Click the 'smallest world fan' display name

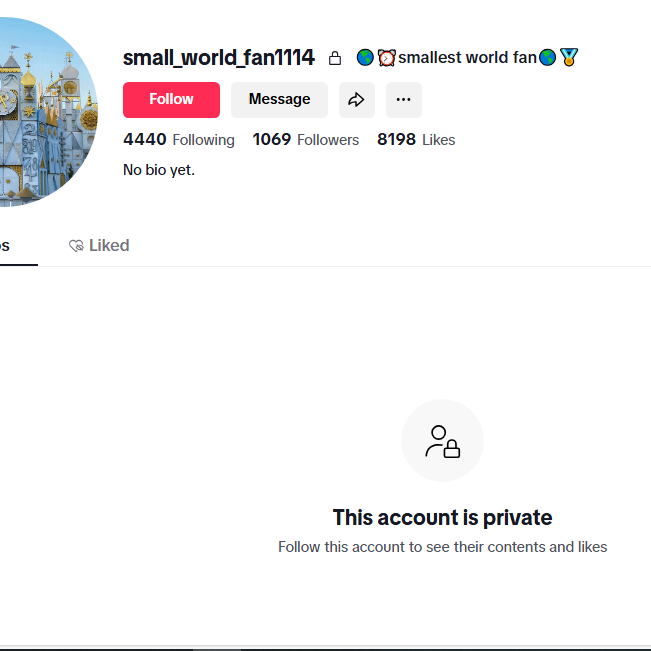tap(467, 57)
